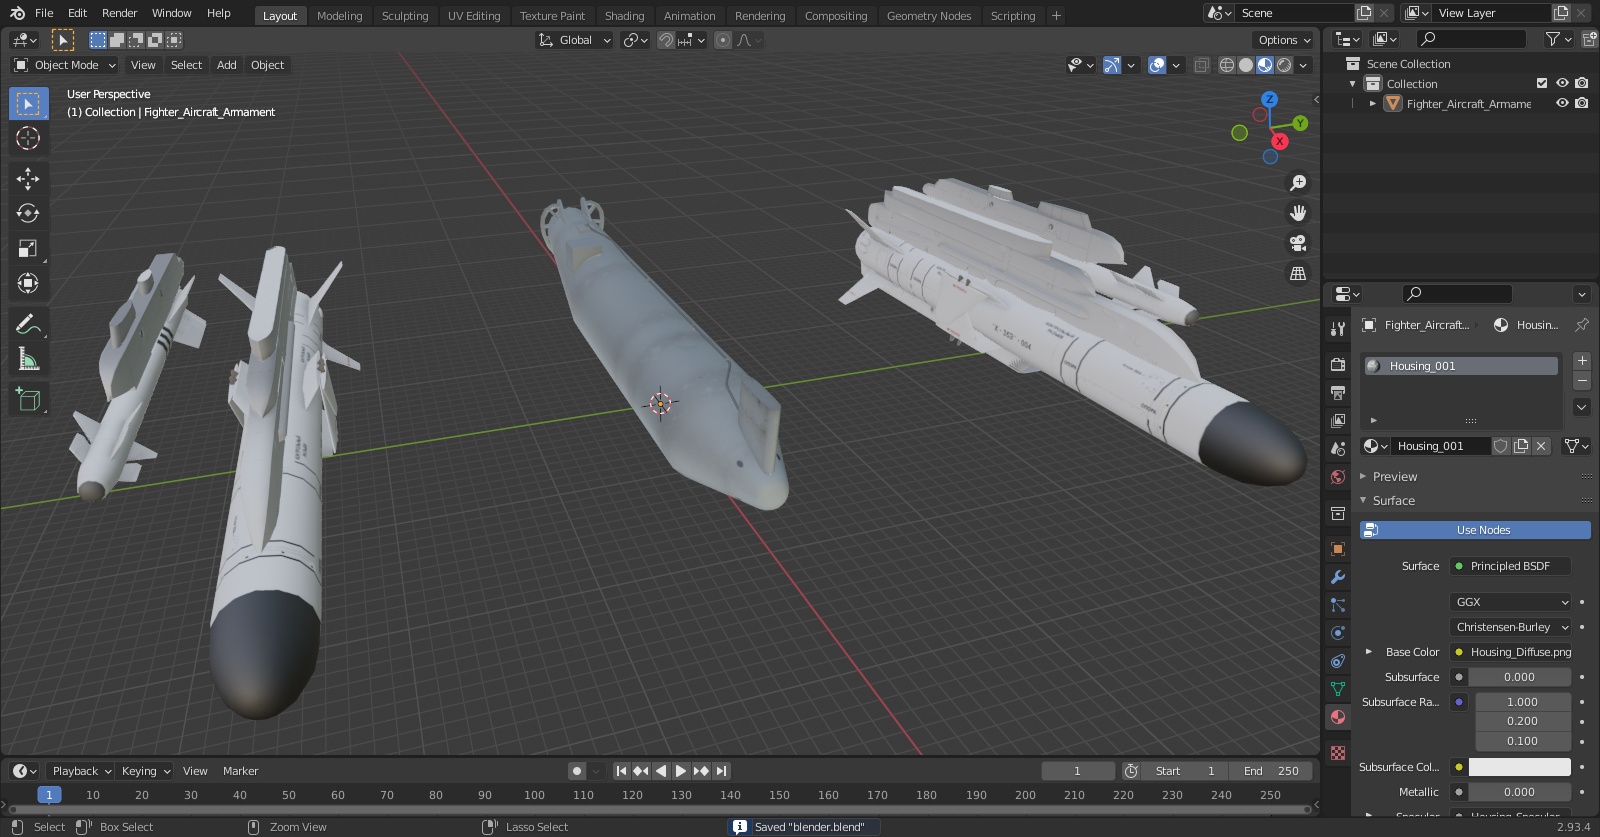Open the Add menu in viewport
Viewport: 1600px width, 837px height.
227,65
